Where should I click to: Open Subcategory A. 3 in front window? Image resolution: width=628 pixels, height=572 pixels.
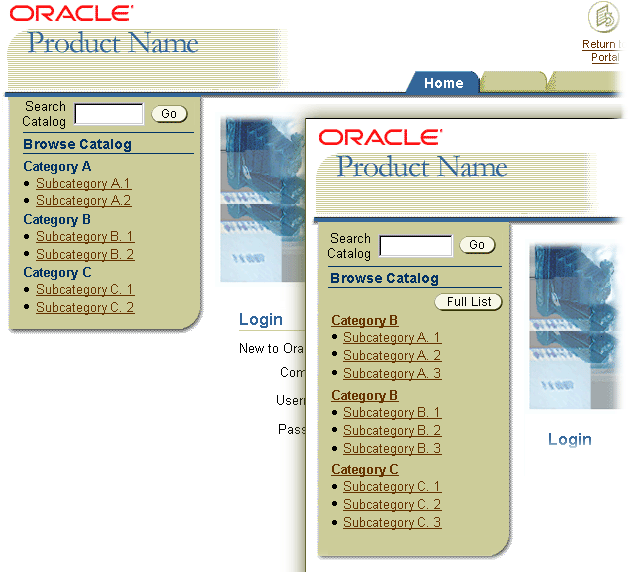[x=392, y=373]
